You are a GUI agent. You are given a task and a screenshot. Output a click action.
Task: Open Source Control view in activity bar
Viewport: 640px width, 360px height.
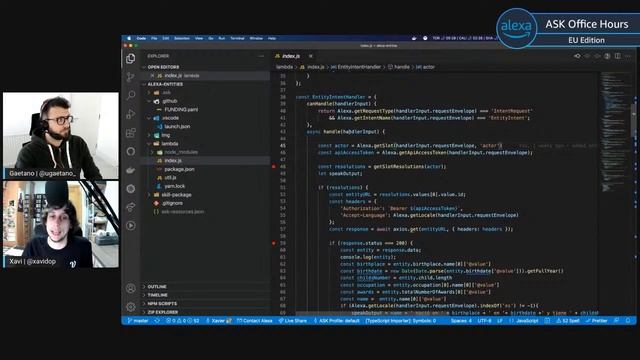pyautogui.click(x=131, y=77)
